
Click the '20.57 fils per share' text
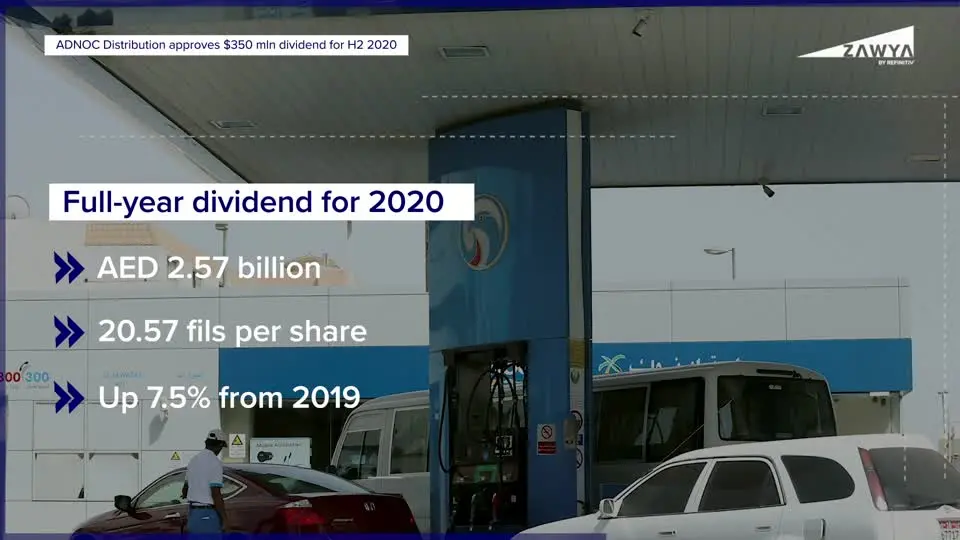click(x=233, y=332)
